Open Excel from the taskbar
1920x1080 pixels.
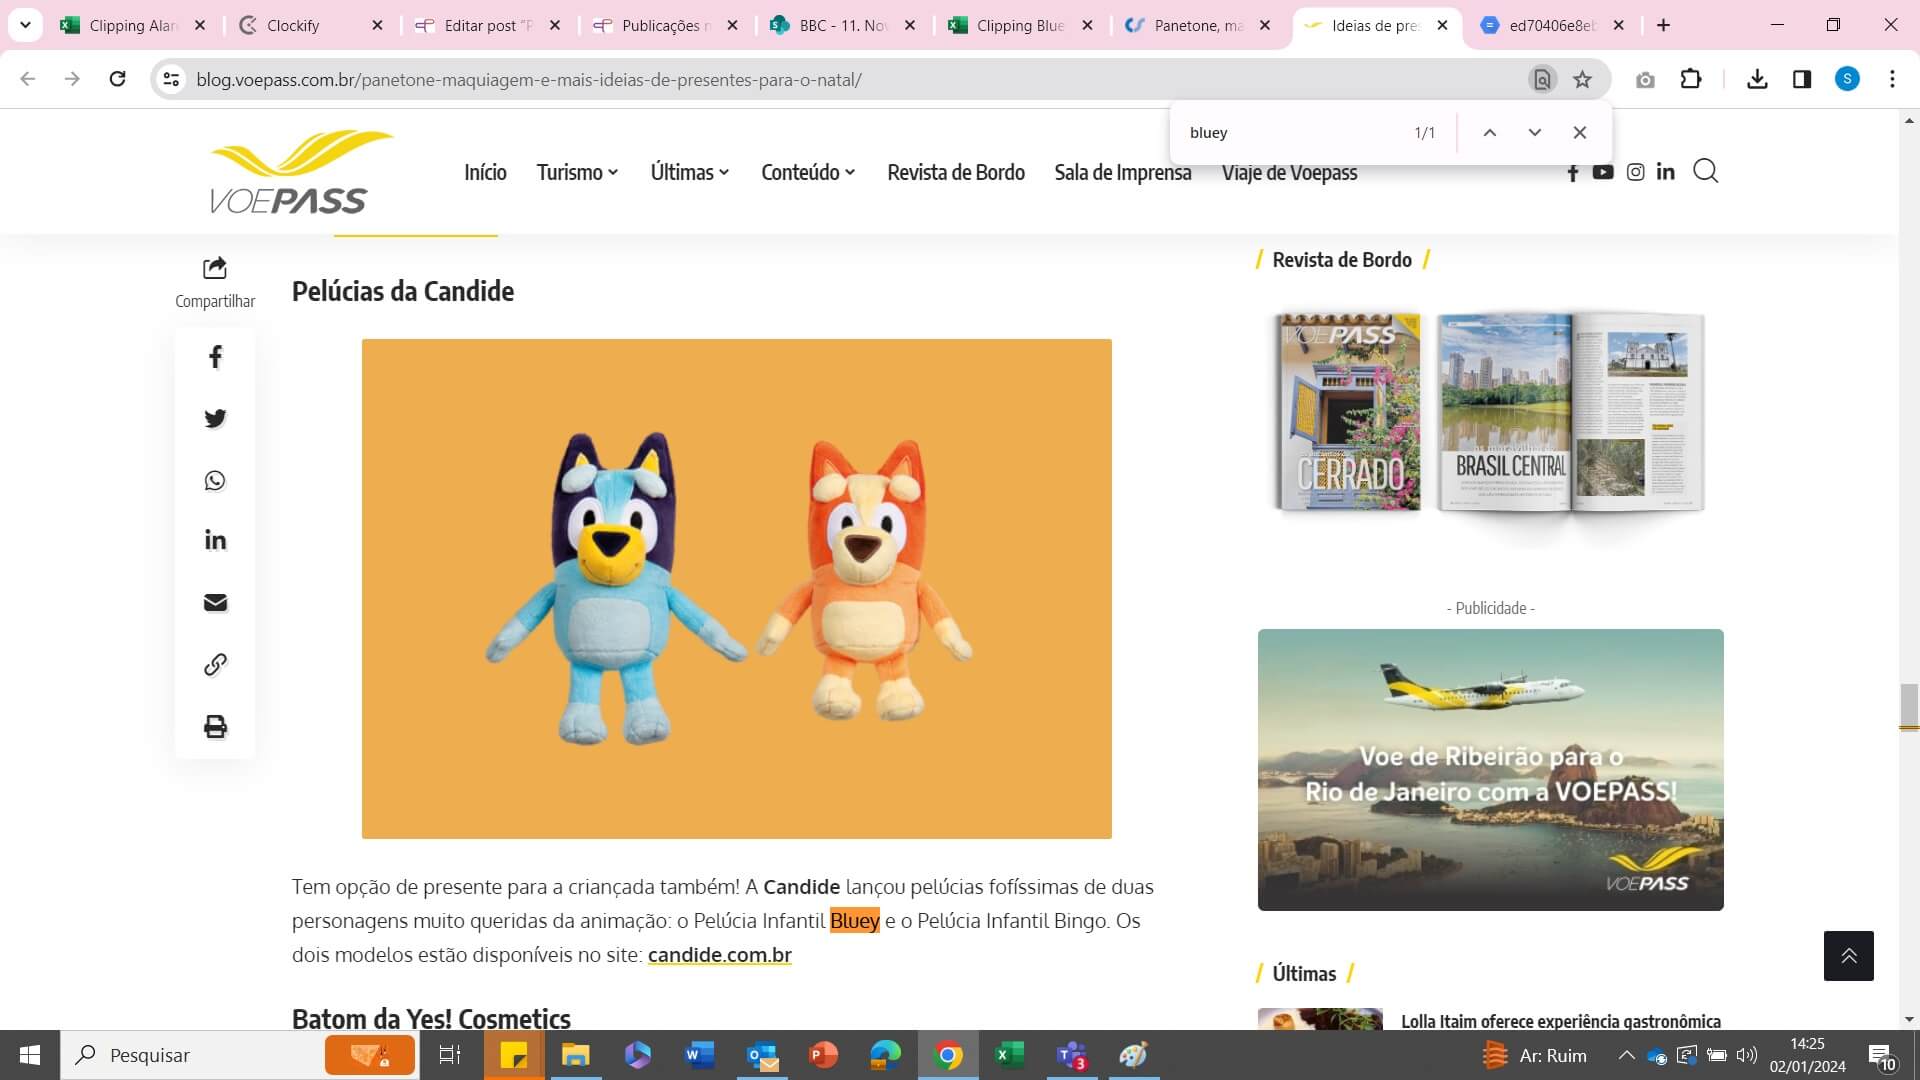pyautogui.click(x=1010, y=1055)
